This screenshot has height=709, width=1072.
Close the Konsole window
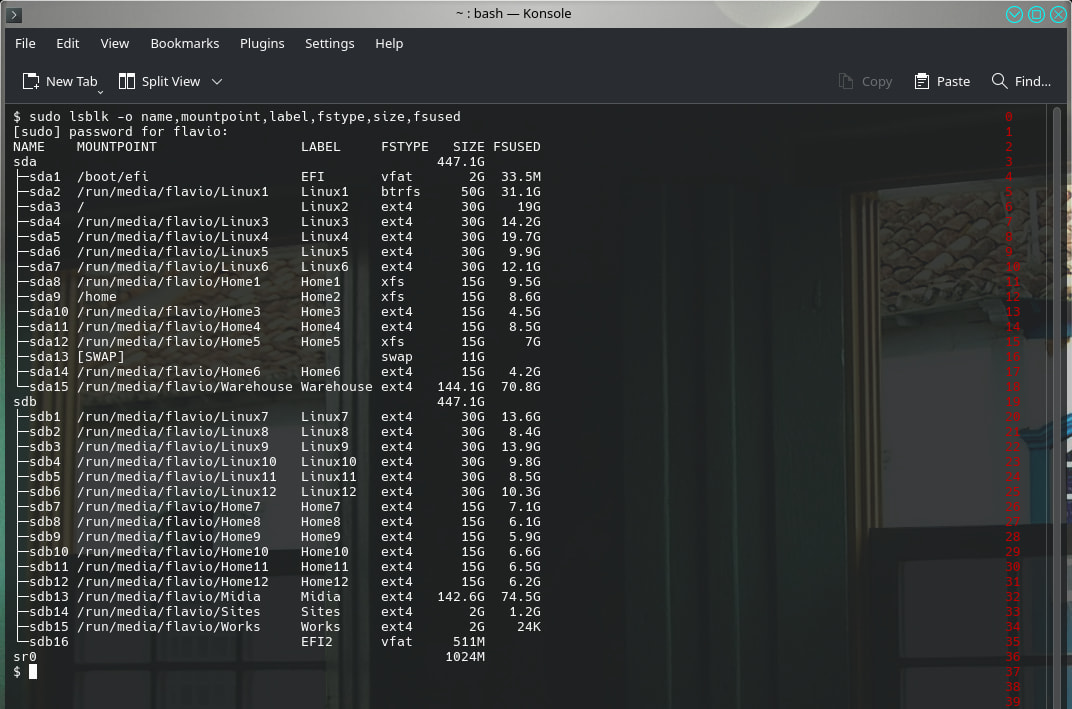(x=1058, y=14)
